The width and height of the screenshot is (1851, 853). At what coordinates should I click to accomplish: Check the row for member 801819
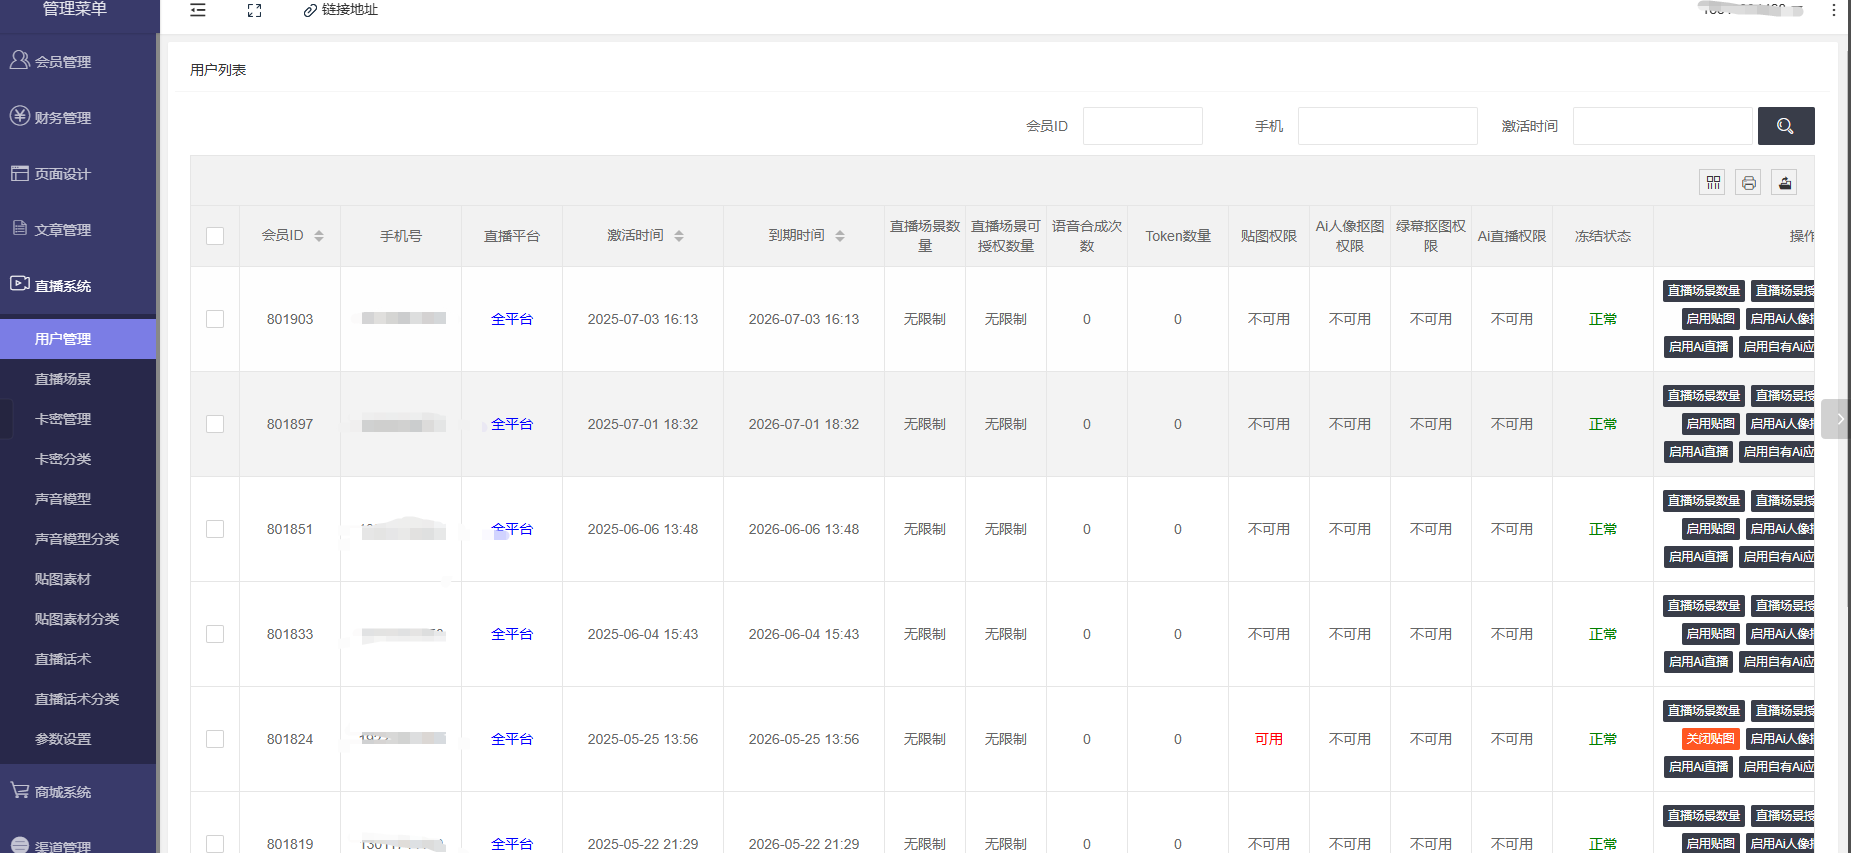click(x=215, y=844)
